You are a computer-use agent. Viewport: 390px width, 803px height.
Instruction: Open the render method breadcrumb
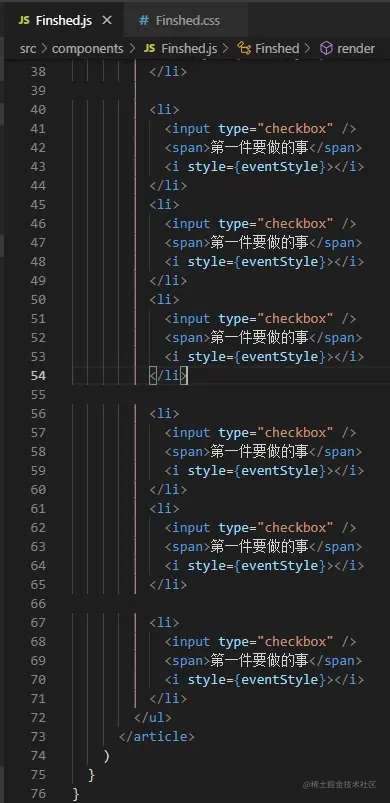coord(356,49)
